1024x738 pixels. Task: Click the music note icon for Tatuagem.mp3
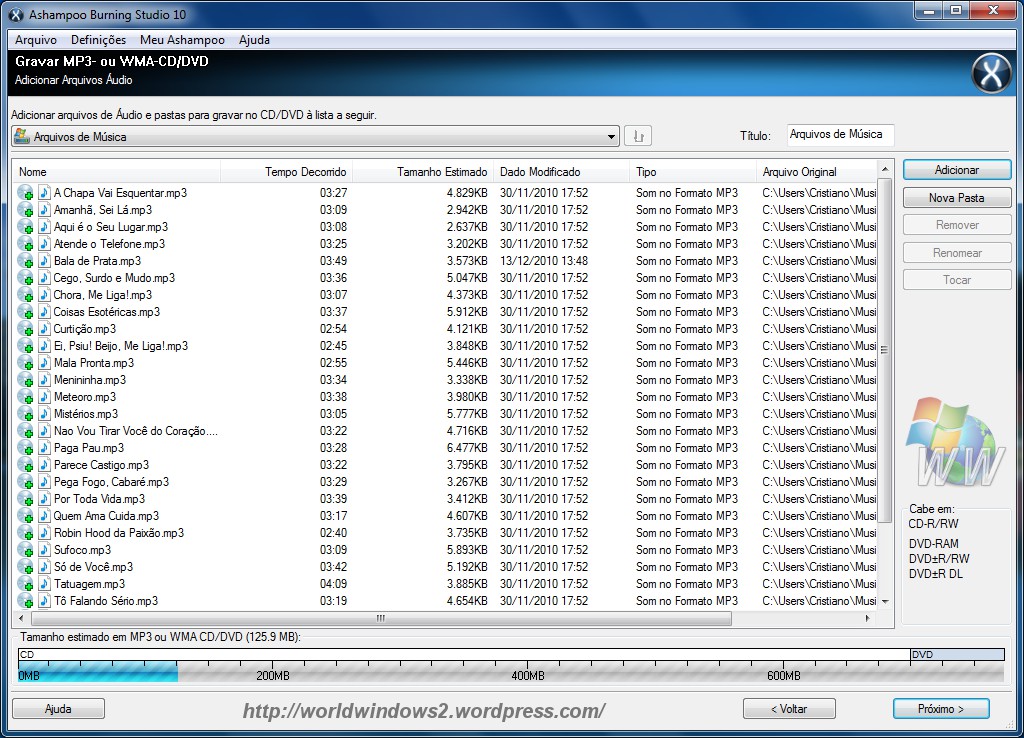[44, 584]
